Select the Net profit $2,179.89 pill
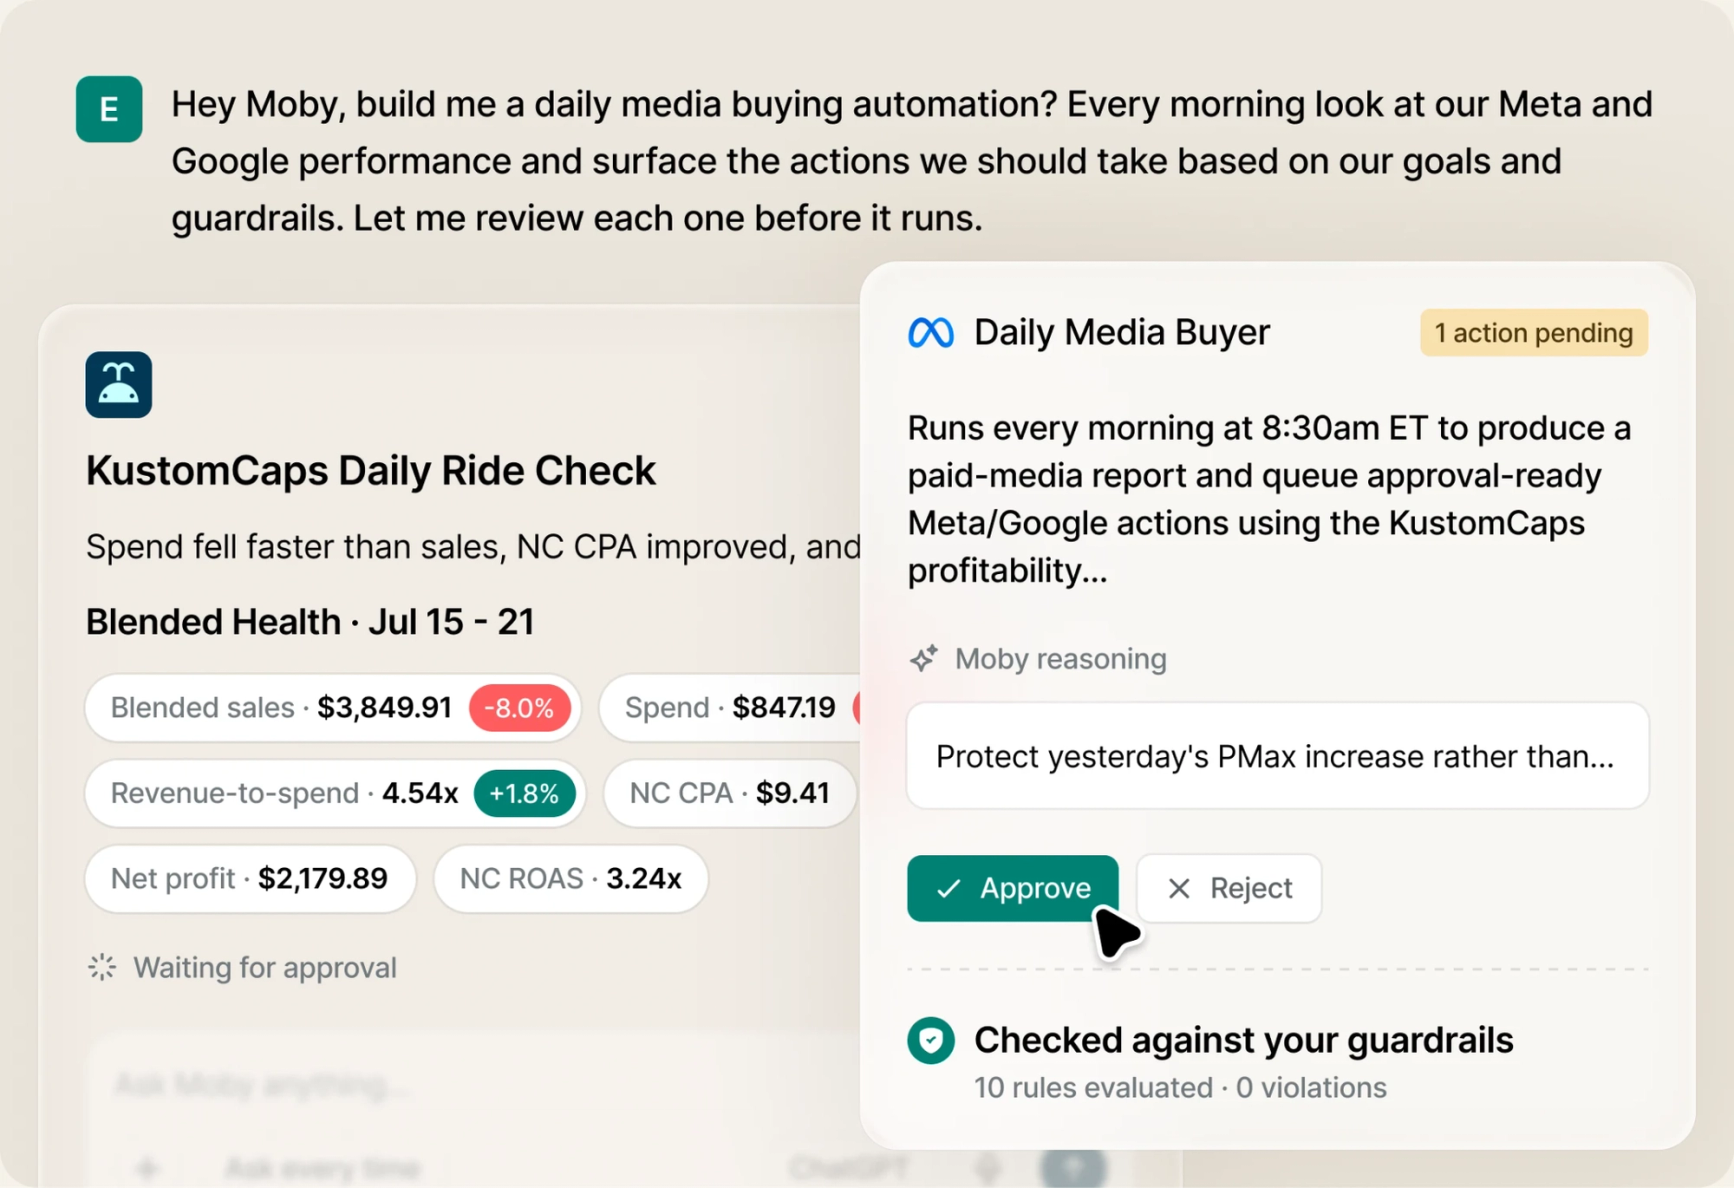 250,879
